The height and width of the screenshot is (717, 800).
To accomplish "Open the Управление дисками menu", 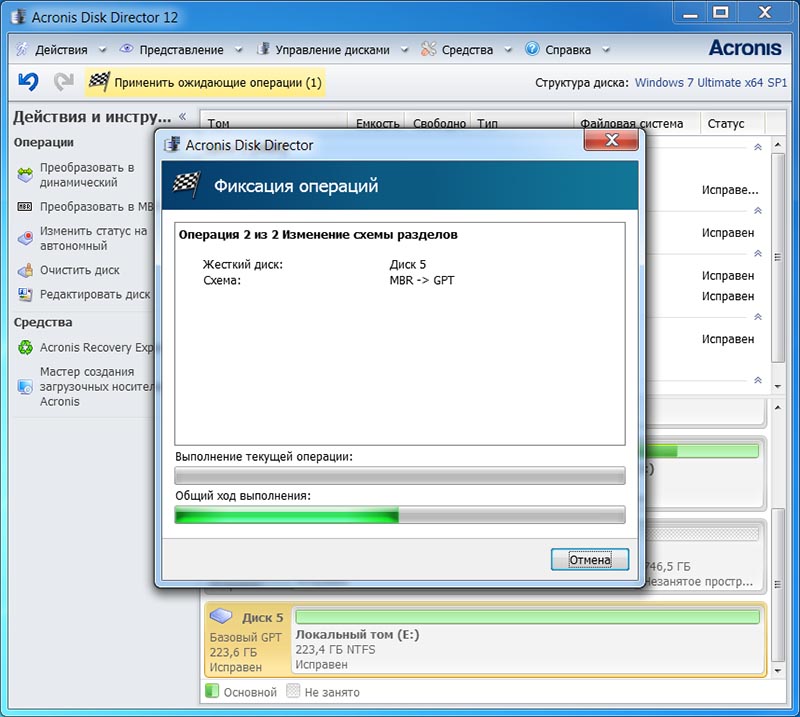I will click(x=332, y=50).
